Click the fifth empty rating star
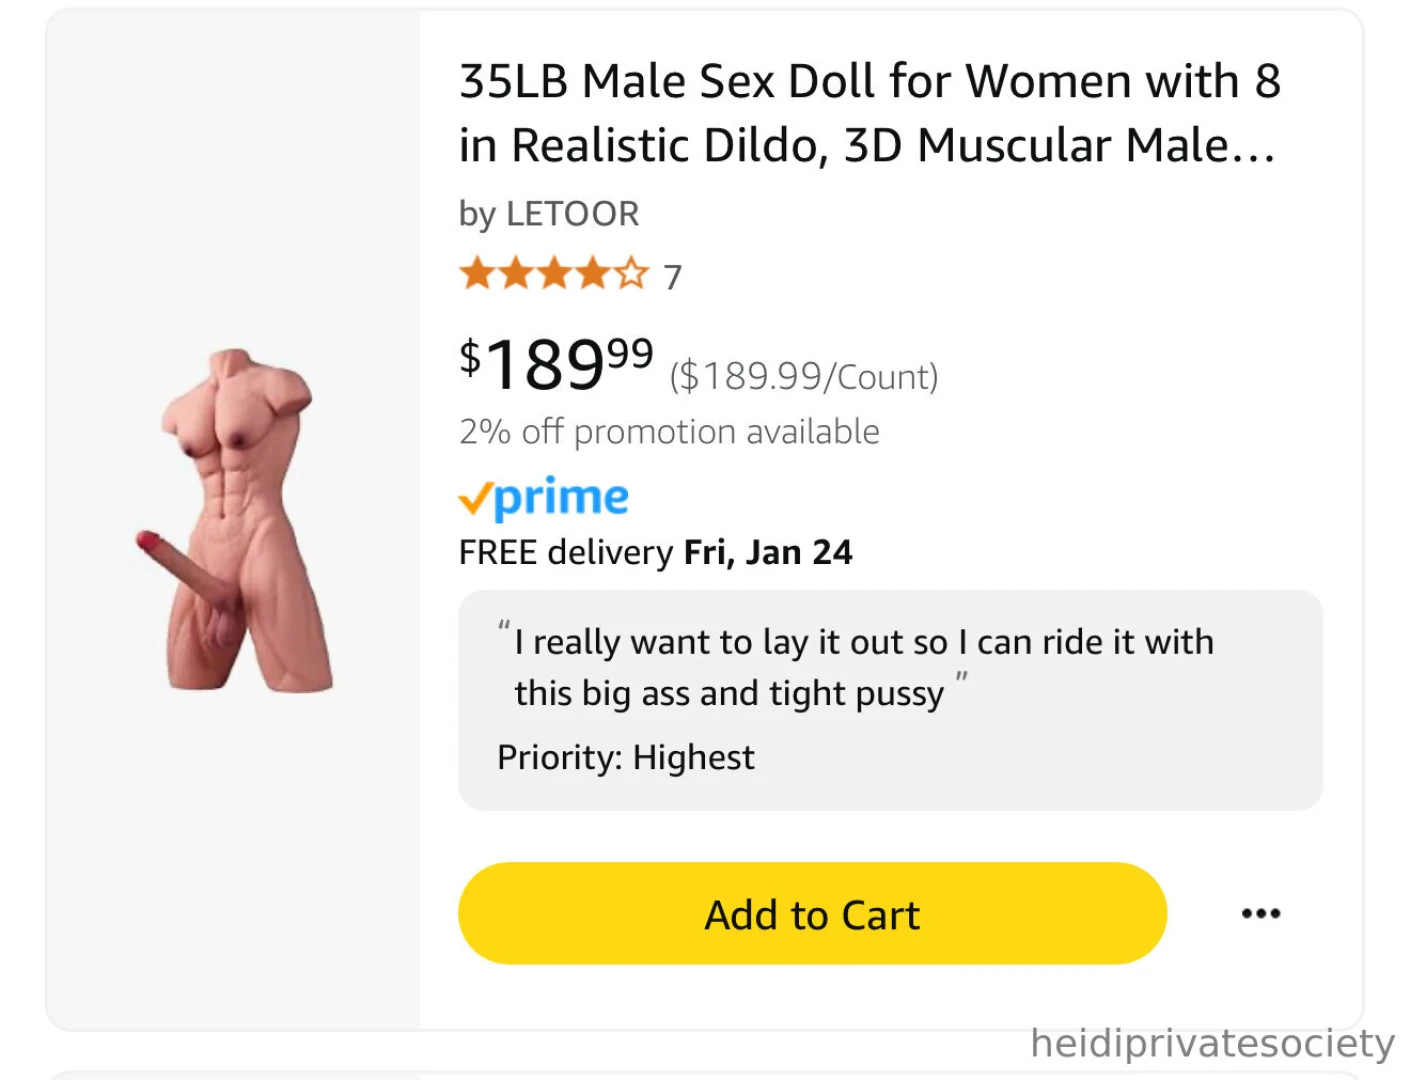This screenshot has width=1410, height=1080. coord(630,272)
